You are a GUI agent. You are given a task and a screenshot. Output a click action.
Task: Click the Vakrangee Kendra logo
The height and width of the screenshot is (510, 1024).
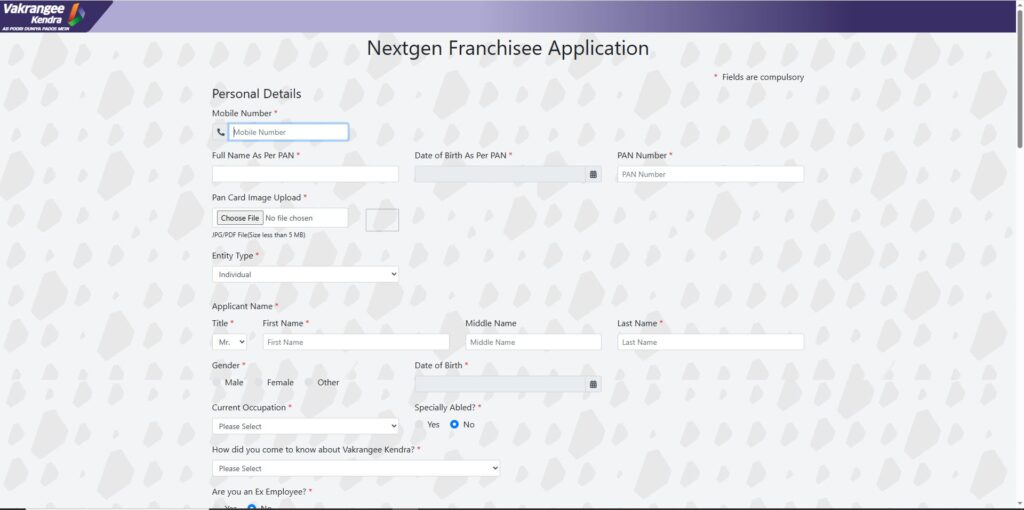pos(44,16)
